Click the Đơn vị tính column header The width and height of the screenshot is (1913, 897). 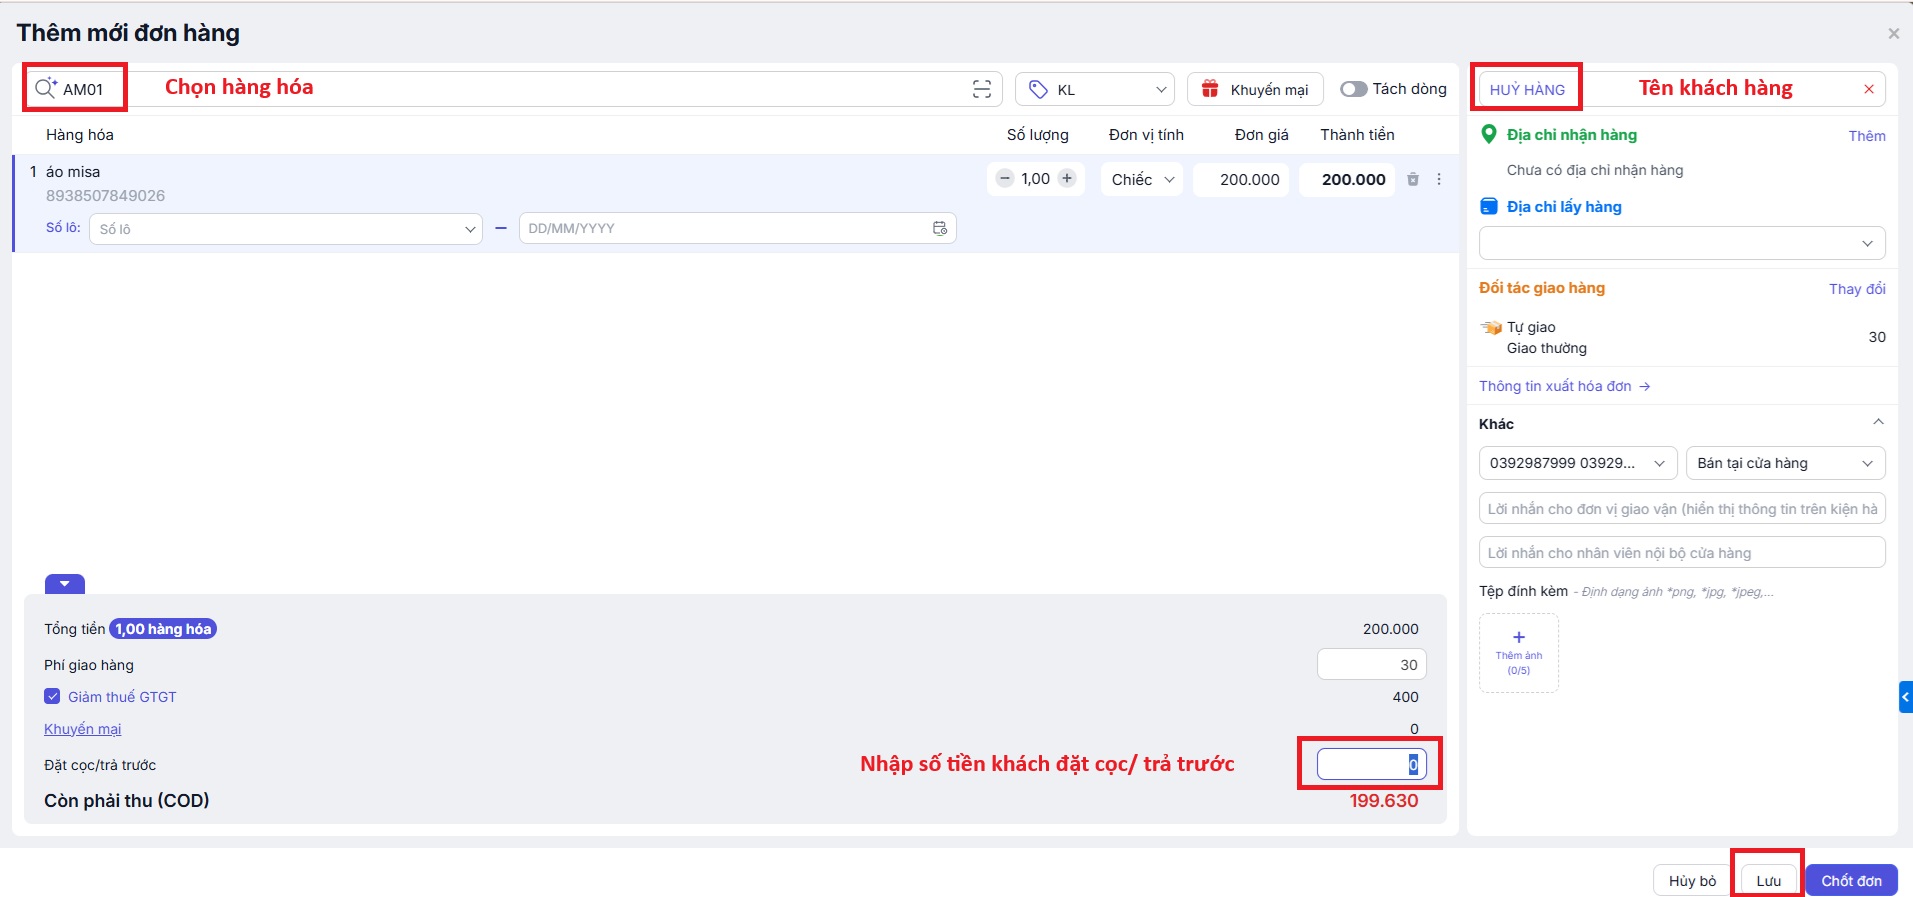[1146, 135]
